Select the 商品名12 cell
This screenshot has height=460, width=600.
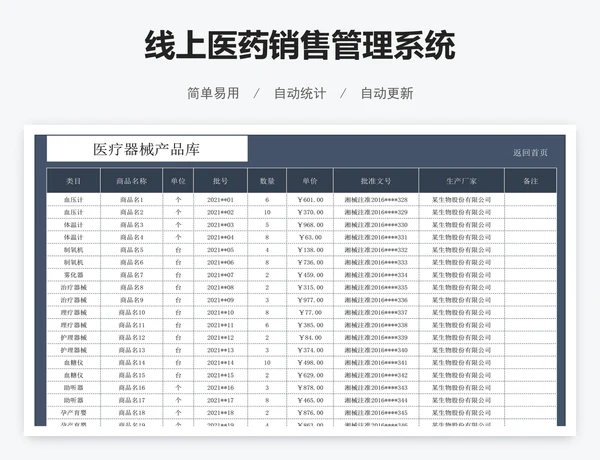(131, 338)
